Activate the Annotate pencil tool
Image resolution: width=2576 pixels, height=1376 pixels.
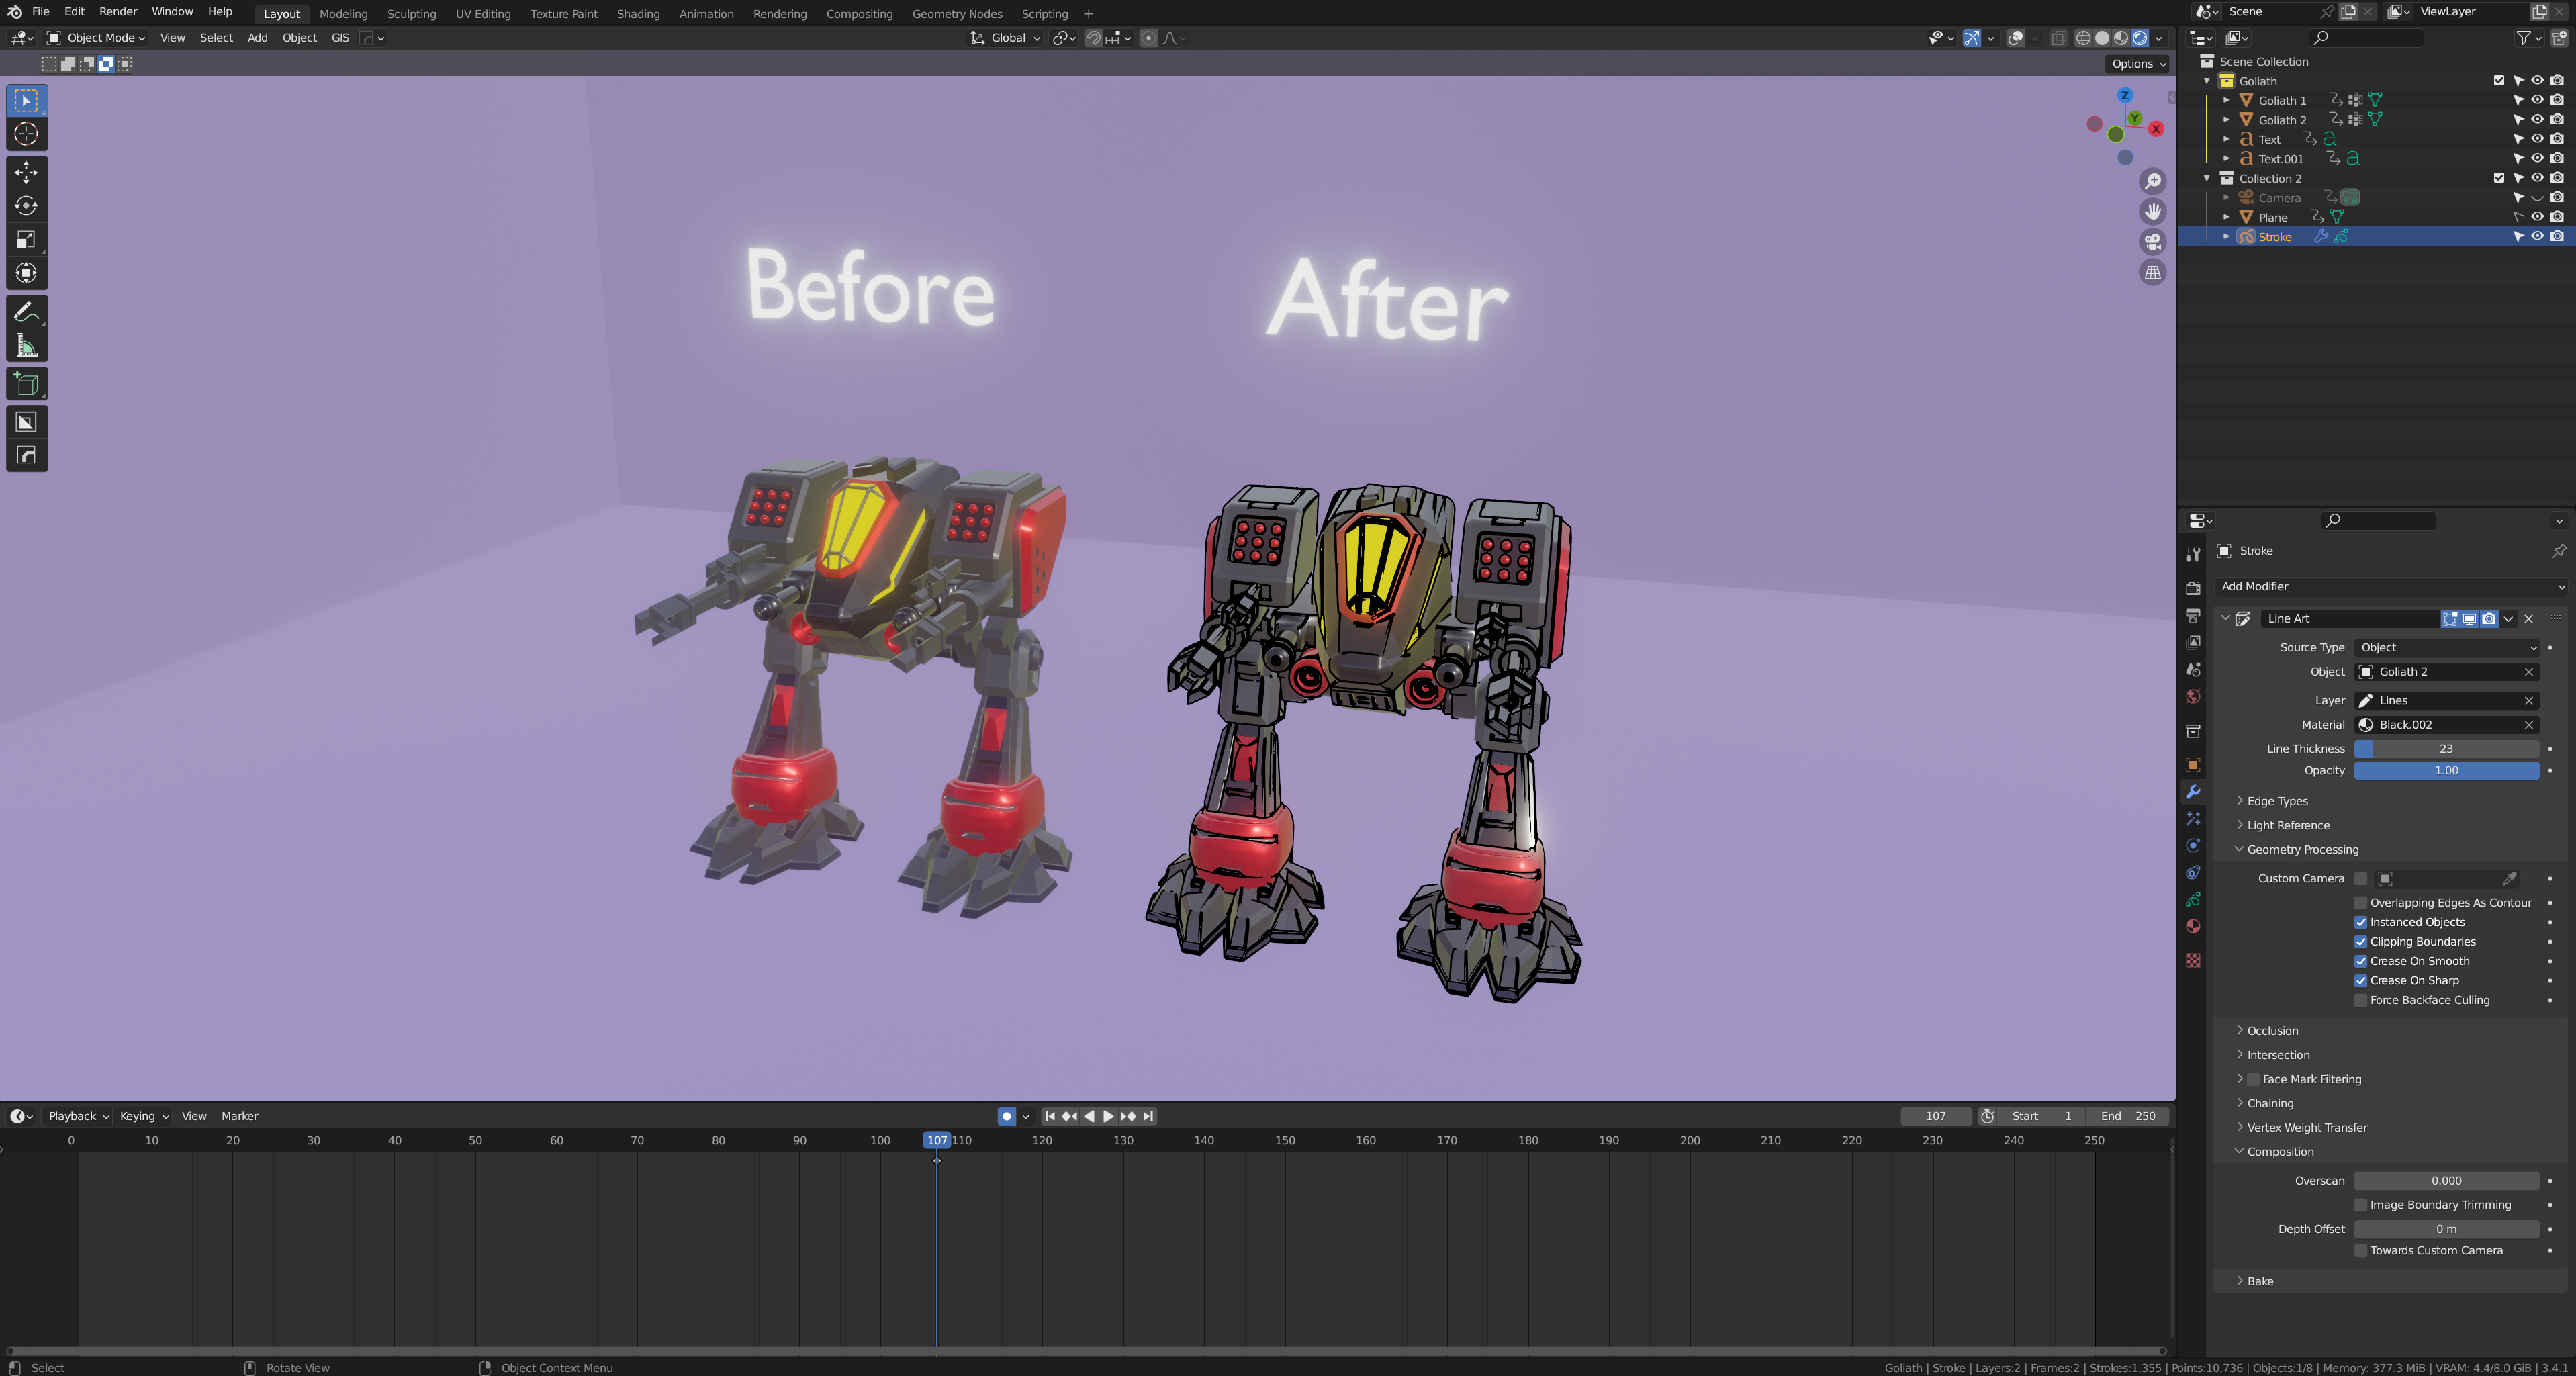pos(27,312)
